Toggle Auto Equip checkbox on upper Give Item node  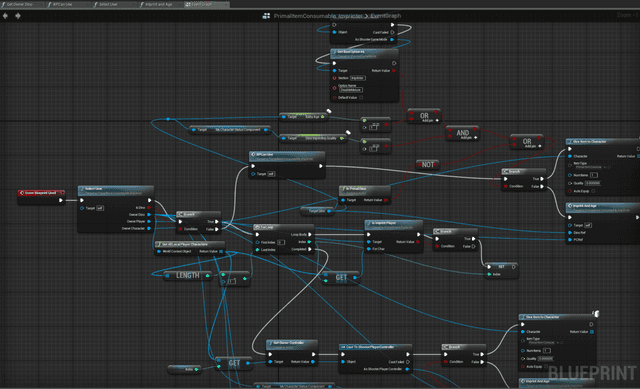coord(593,191)
